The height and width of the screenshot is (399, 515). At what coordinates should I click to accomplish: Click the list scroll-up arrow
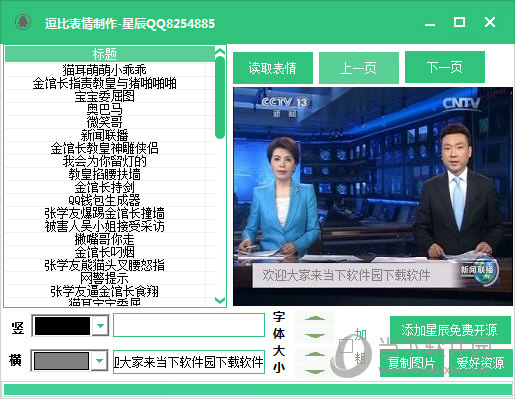tap(220, 51)
